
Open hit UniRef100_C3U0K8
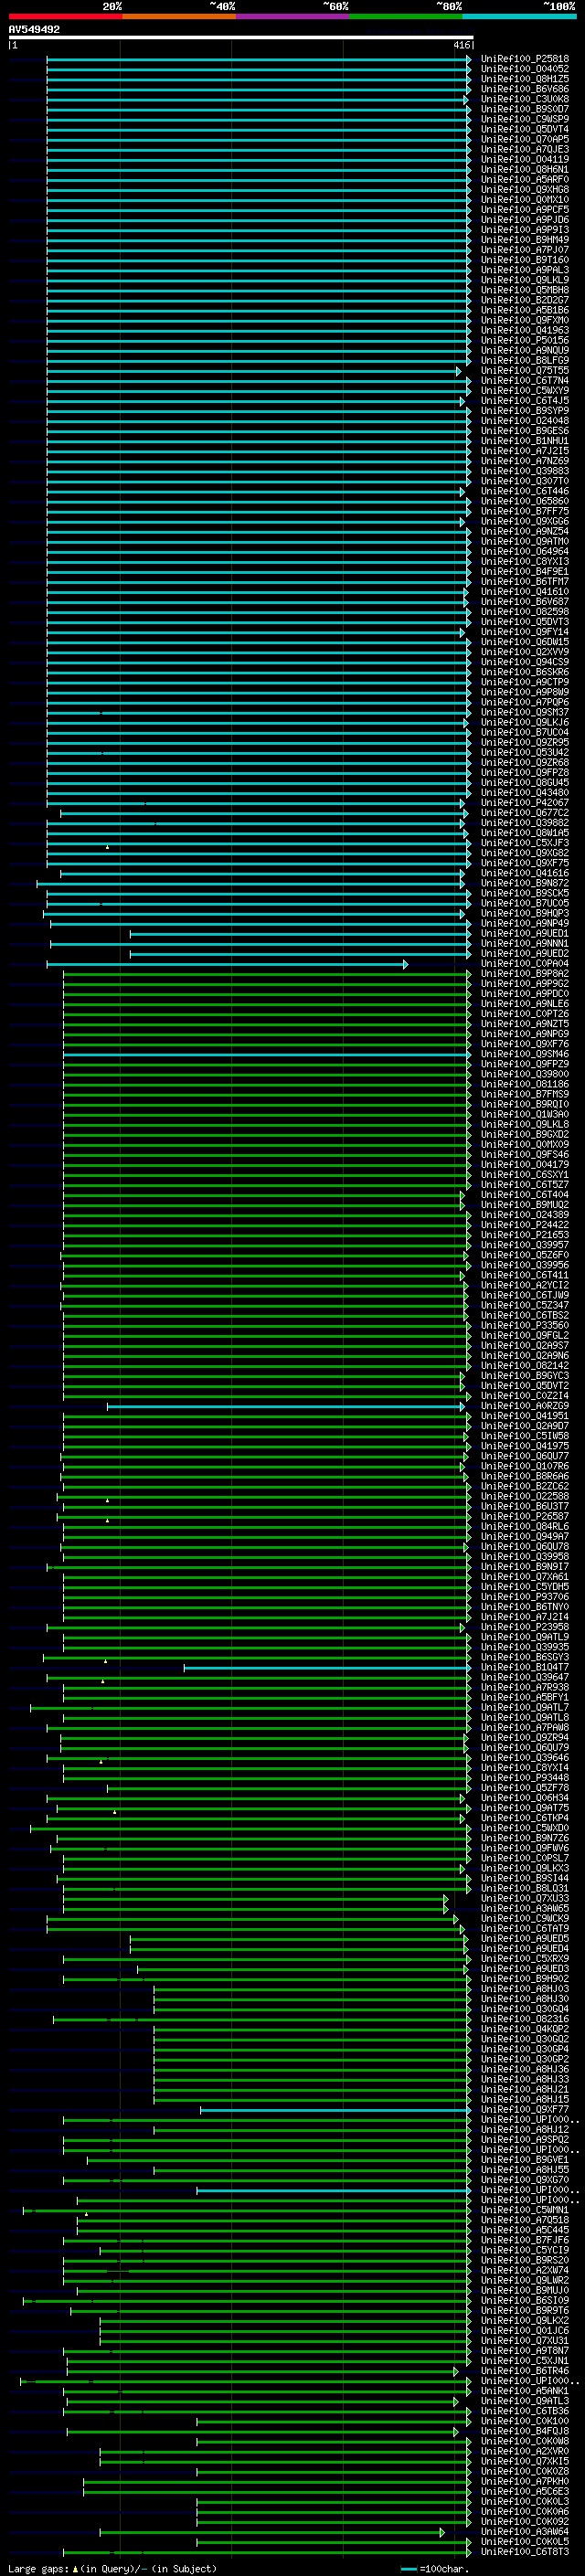525,99
